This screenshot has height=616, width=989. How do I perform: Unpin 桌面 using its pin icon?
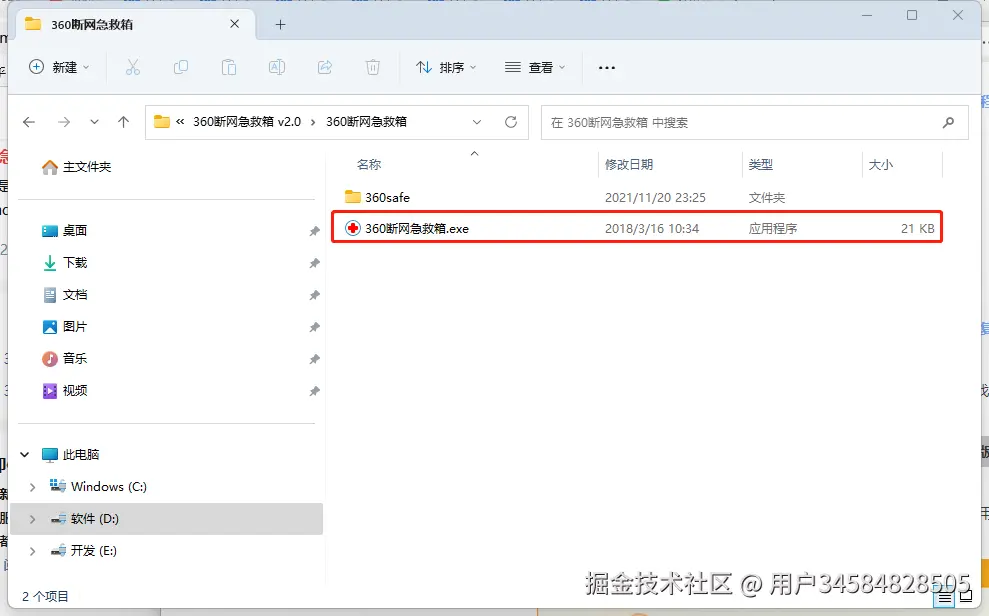314,231
